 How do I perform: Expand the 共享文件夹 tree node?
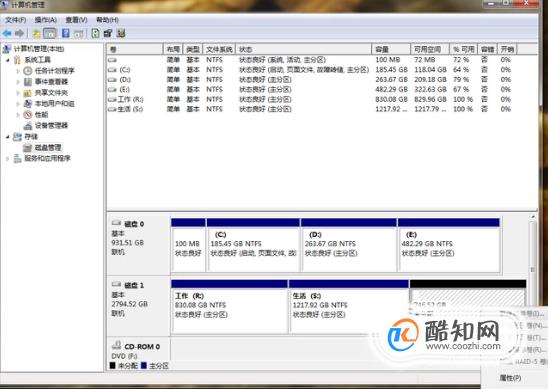pos(18,93)
